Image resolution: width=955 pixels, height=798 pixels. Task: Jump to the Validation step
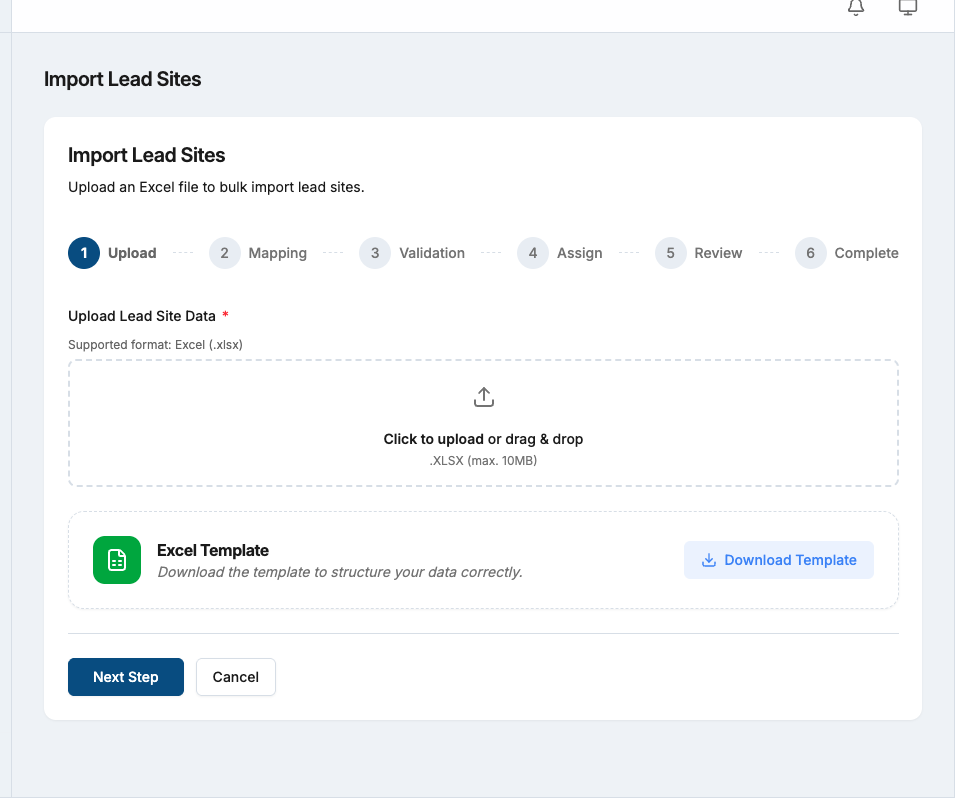(x=374, y=253)
